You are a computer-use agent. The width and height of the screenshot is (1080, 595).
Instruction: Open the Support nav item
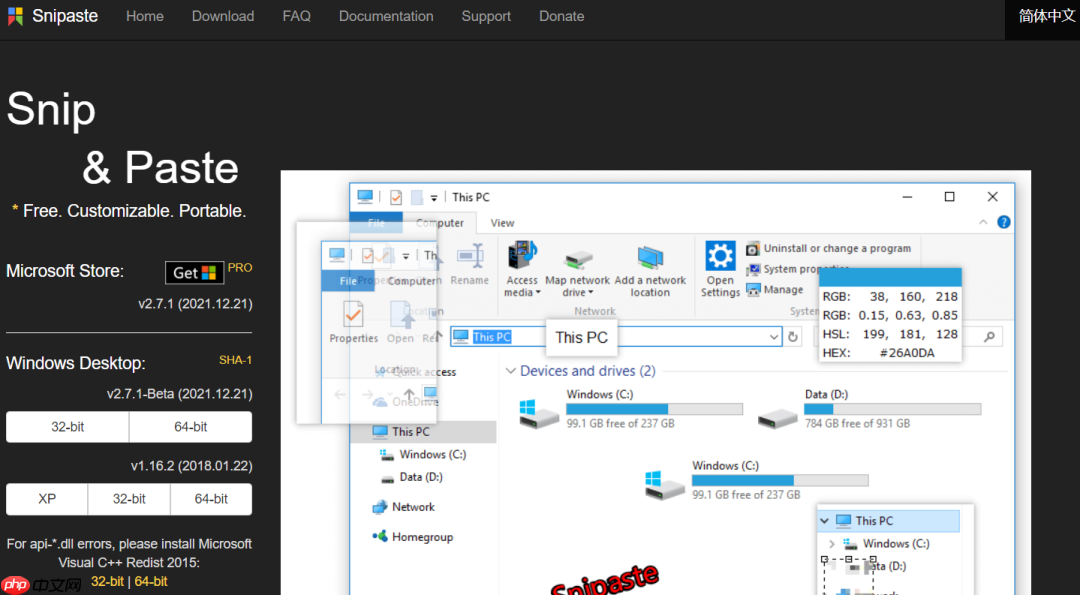[x=486, y=16]
